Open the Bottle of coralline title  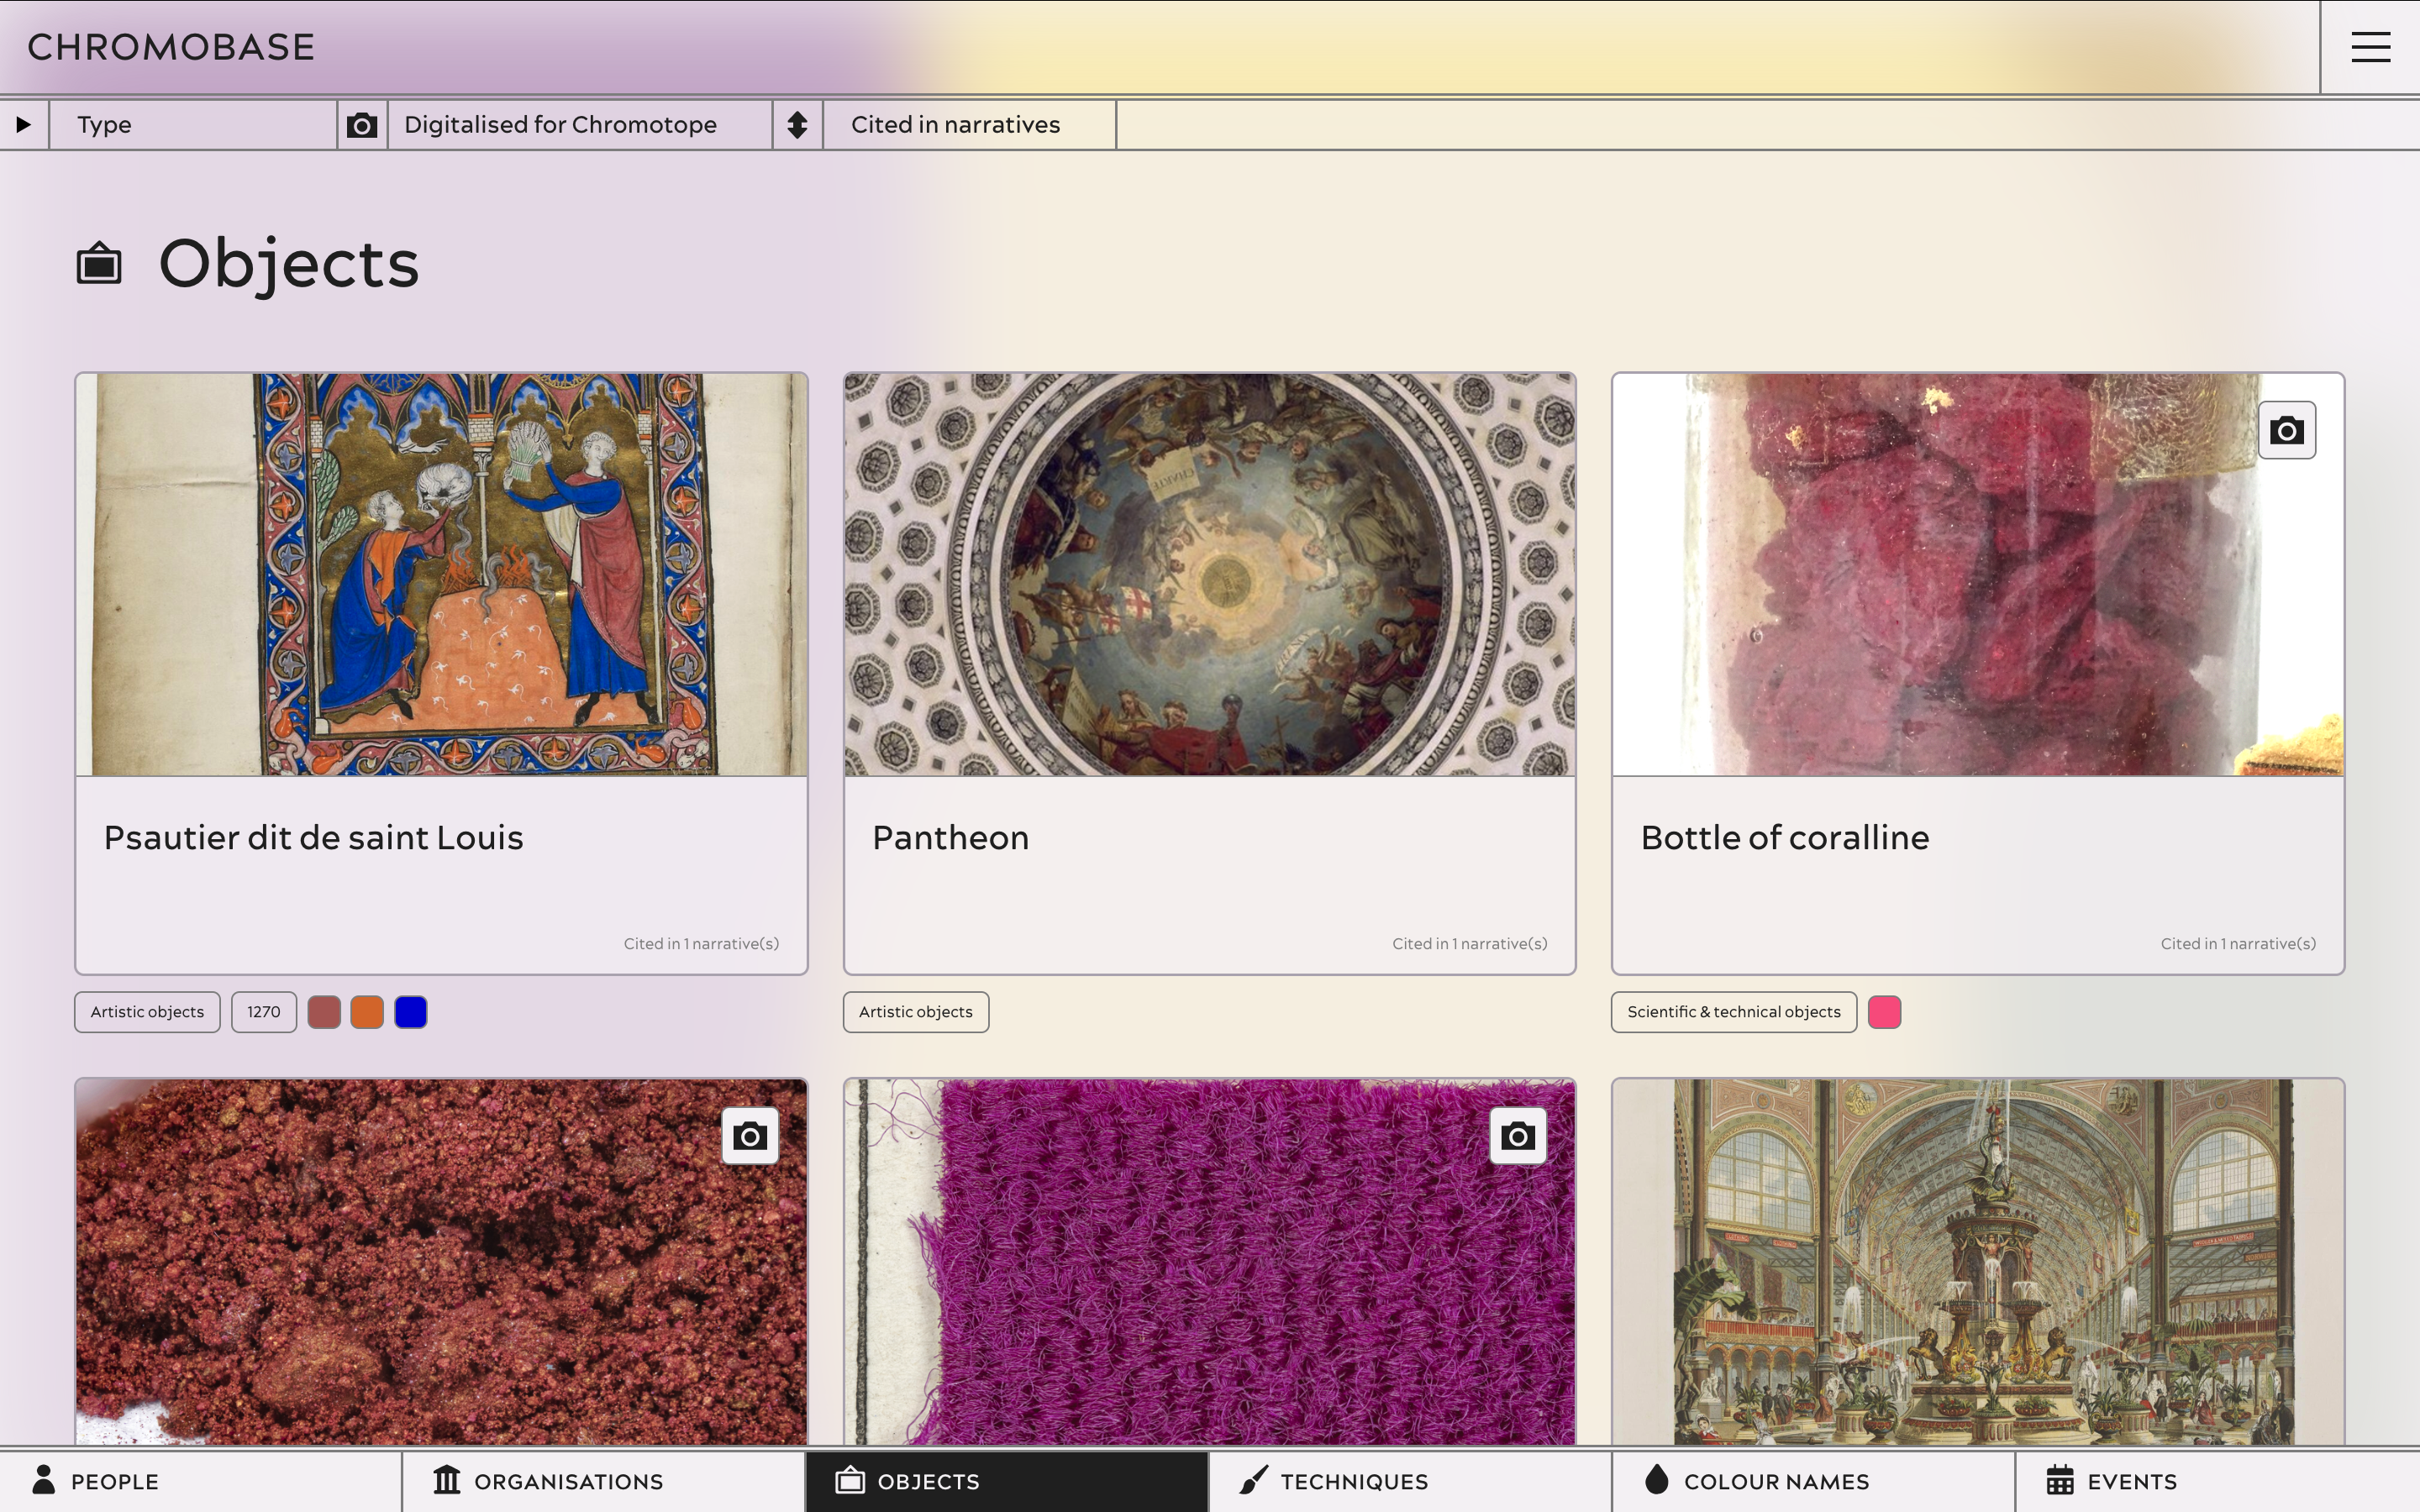[x=1785, y=837]
